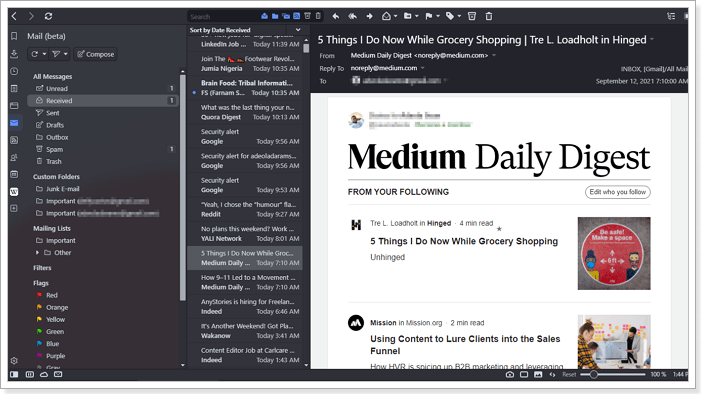701x394 pixels.
Task: Click the Compose button
Action: pyautogui.click(x=96, y=54)
